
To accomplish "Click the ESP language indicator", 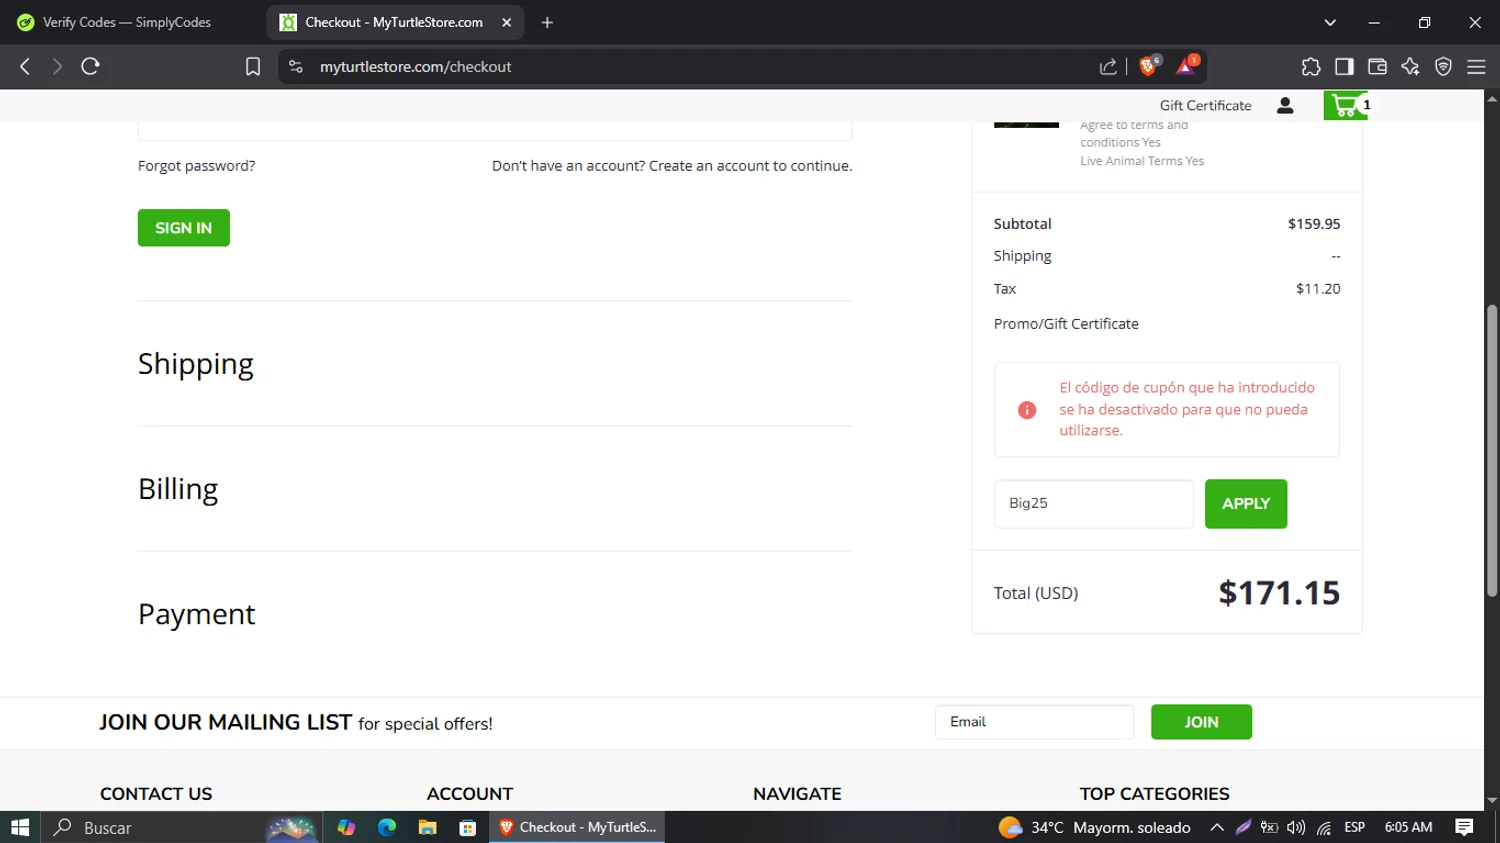I will point(1355,827).
